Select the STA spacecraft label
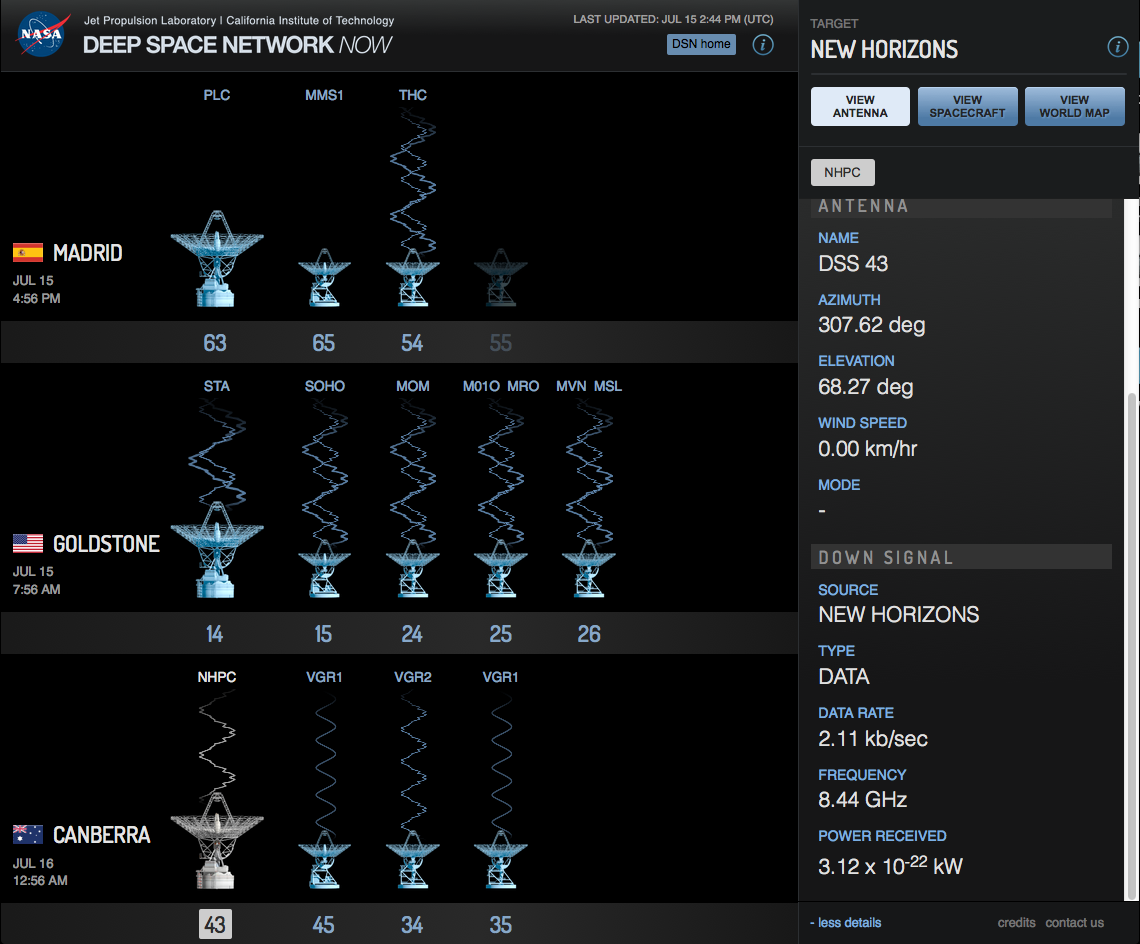 pos(217,386)
